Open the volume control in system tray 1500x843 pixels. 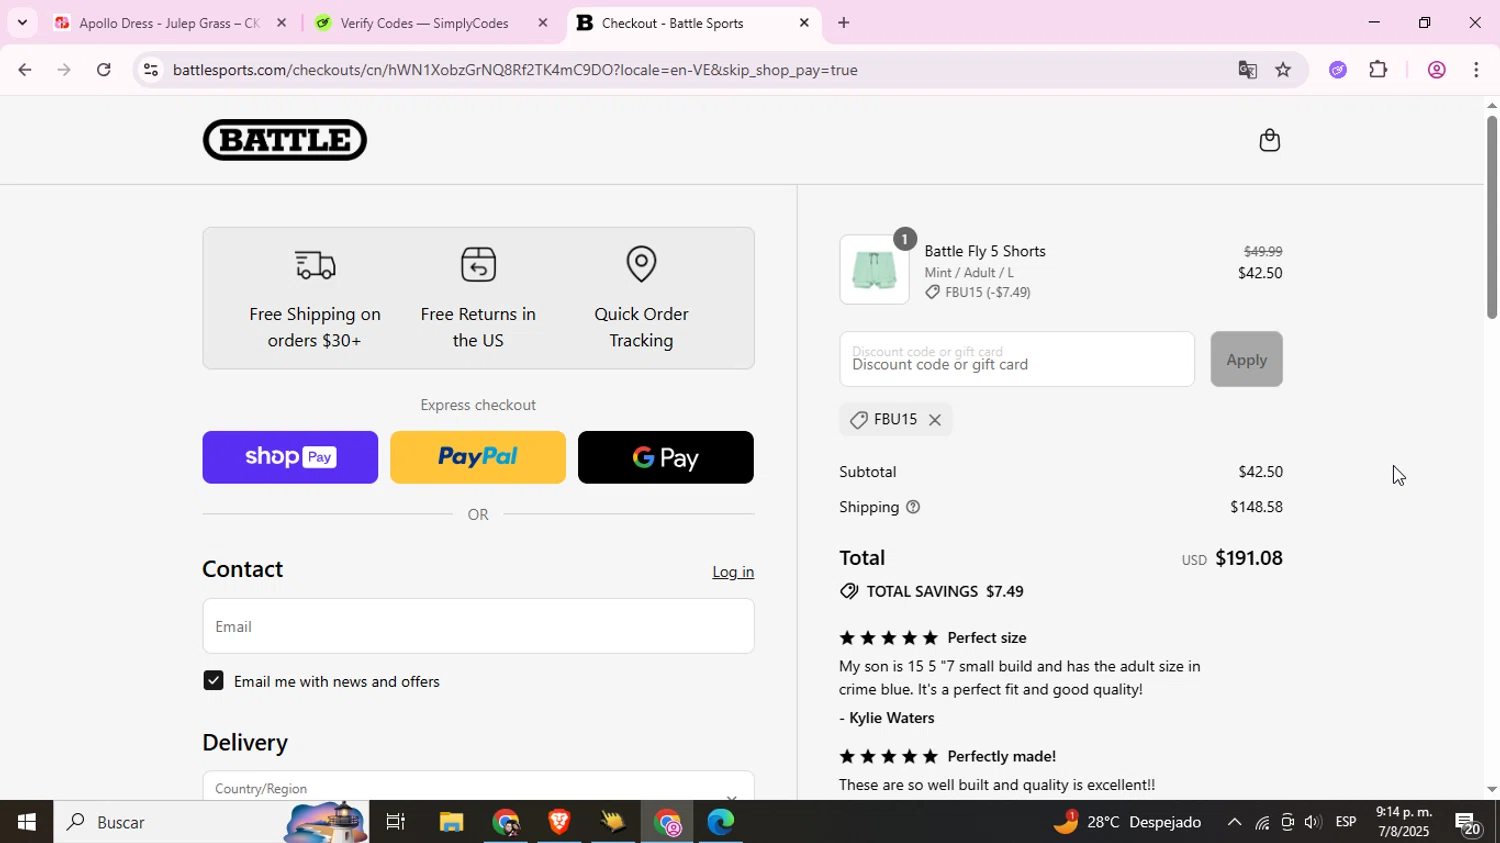click(1312, 822)
